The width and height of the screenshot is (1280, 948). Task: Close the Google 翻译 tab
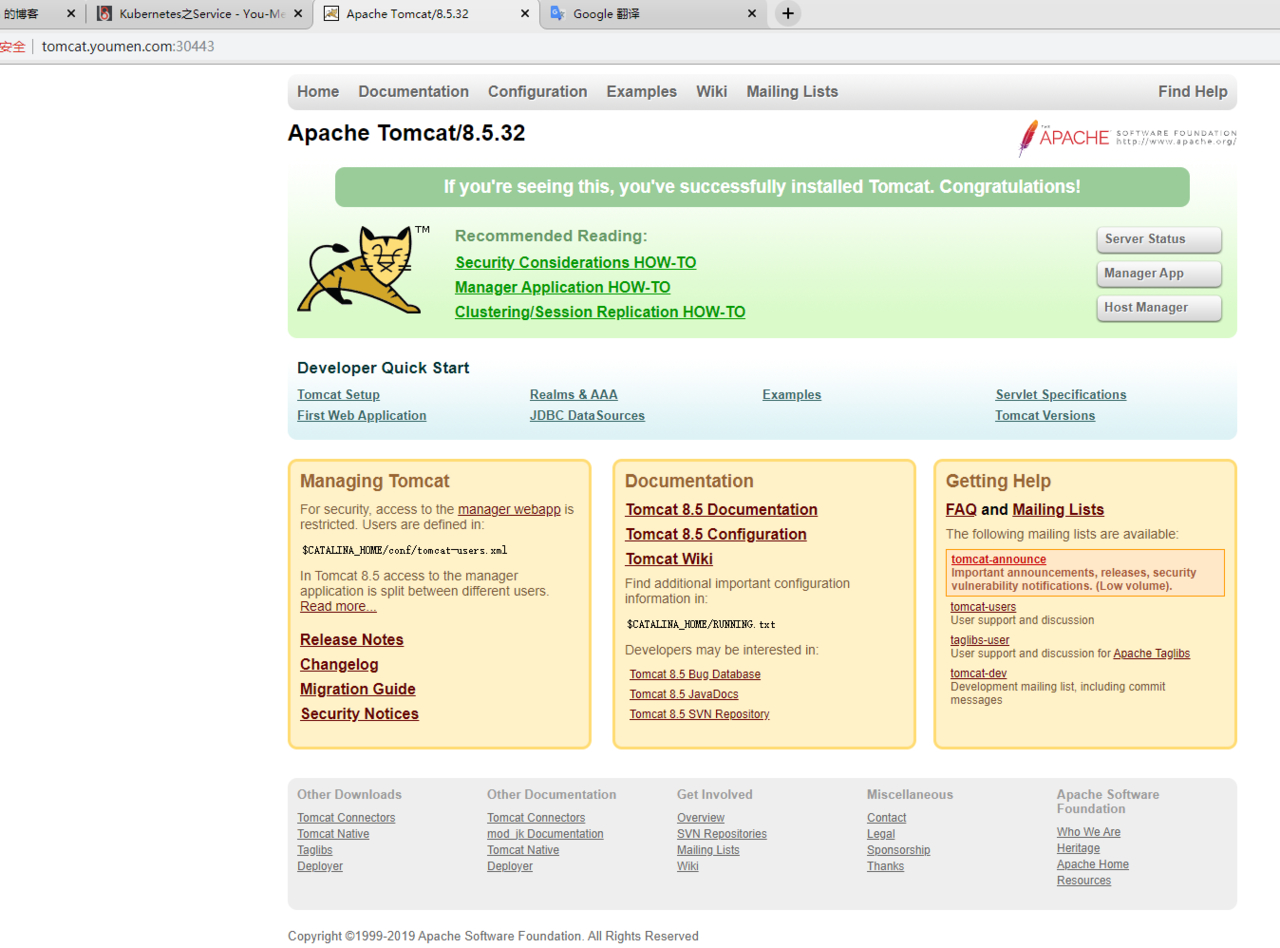coord(752,14)
